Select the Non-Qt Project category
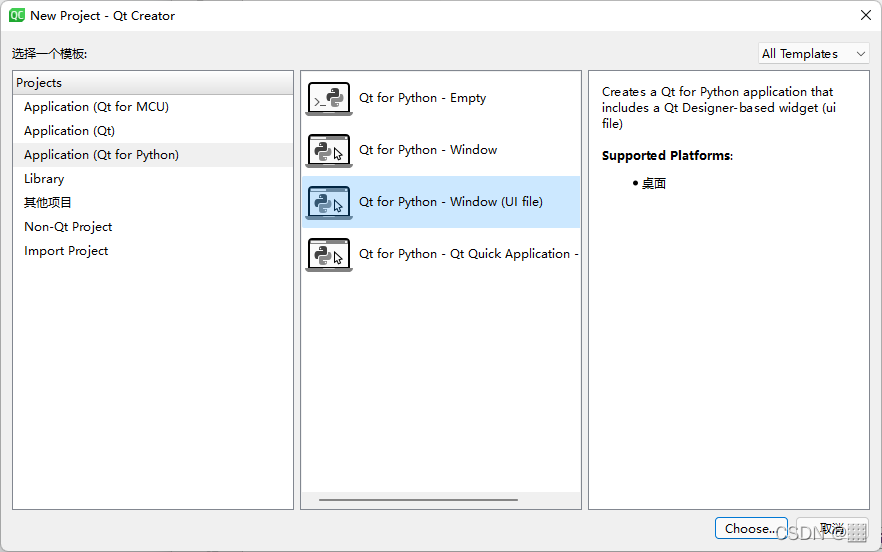This screenshot has width=882, height=552. point(152,227)
